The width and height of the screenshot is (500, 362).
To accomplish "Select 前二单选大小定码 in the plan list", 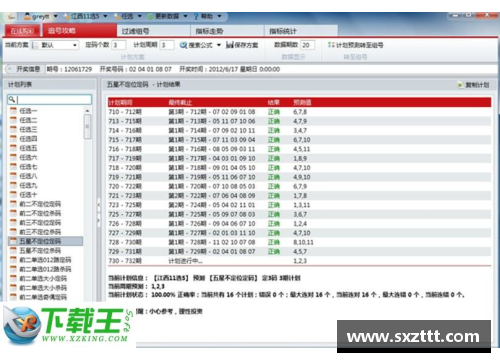I will click(43, 278).
